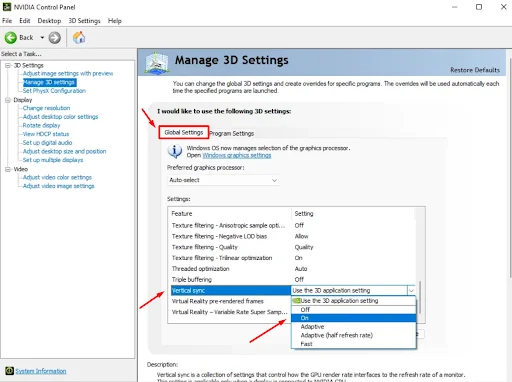The image size is (512, 382).
Task: Open View HDCP status page
Action: tap(46, 134)
